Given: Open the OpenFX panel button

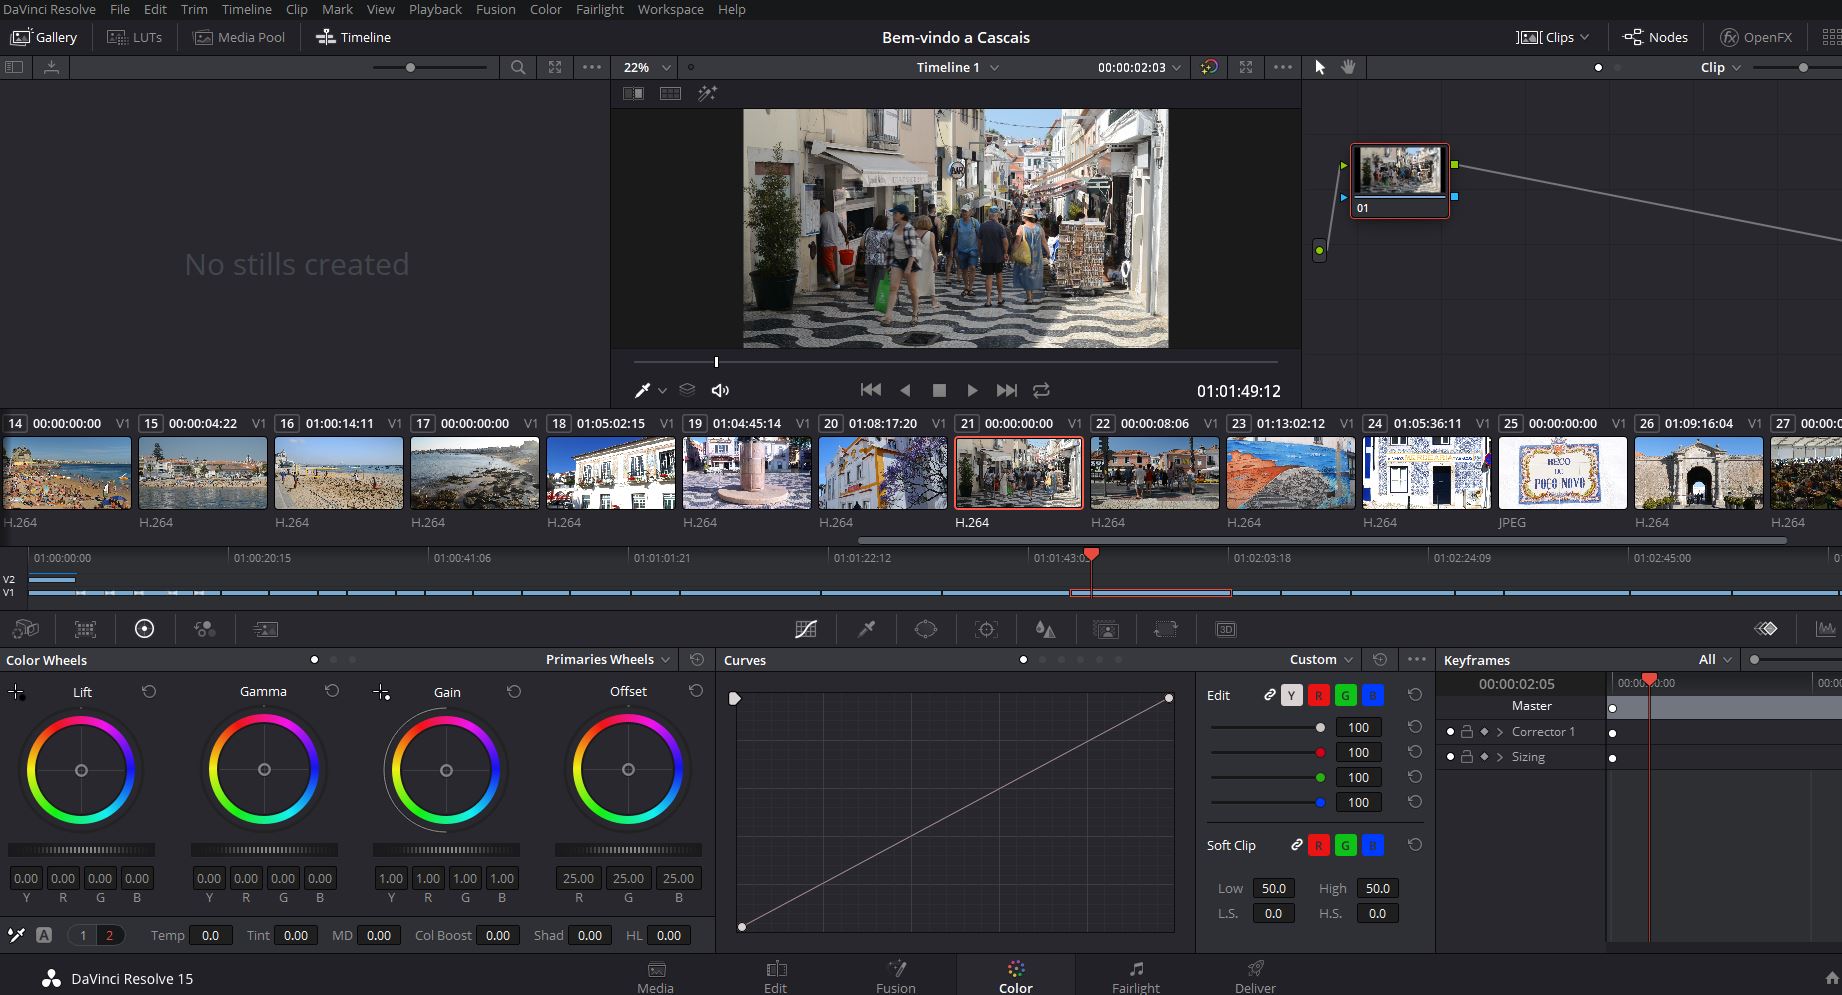Looking at the screenshot, I should [x=1755, y=37].
